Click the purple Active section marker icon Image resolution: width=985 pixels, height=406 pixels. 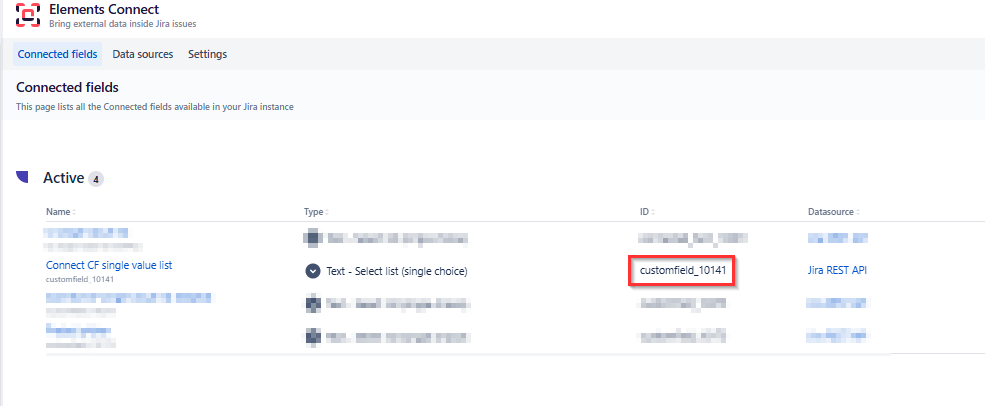22,178
